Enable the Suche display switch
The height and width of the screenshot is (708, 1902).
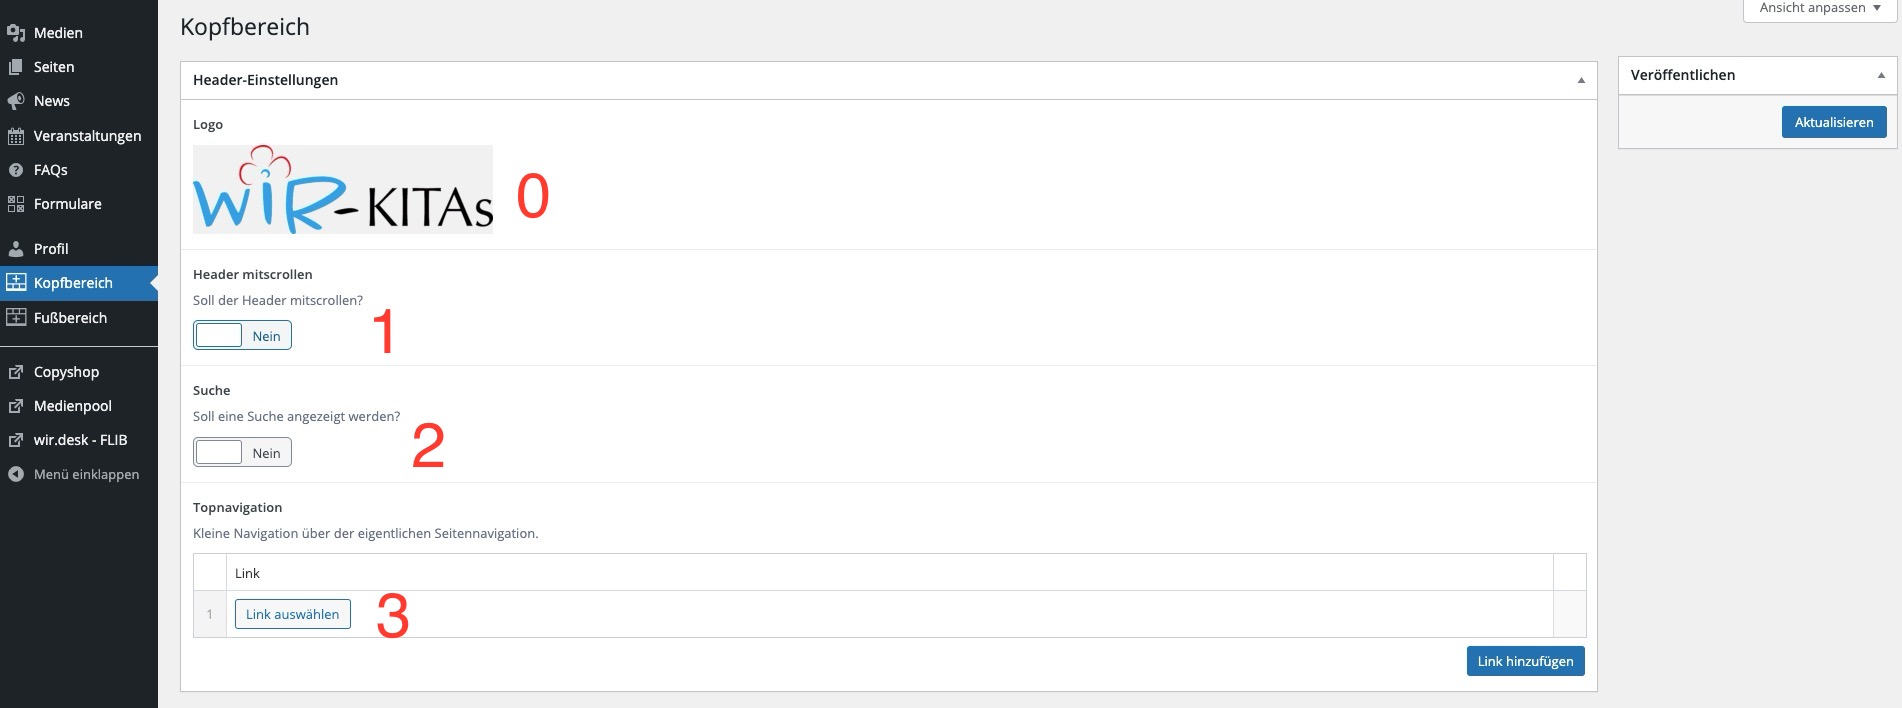[x=242, y=453]
